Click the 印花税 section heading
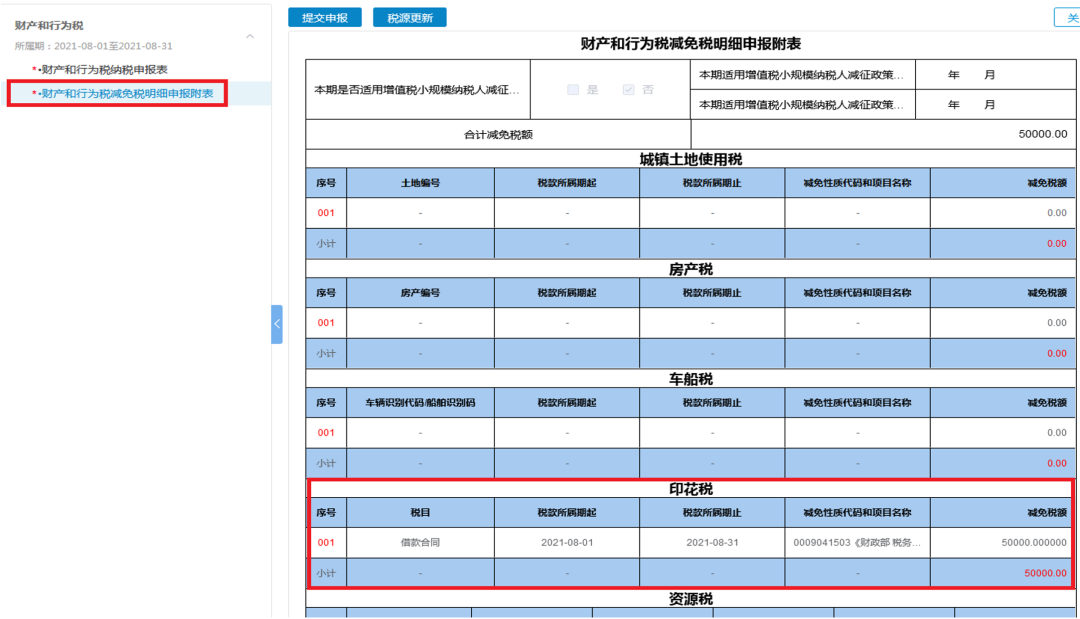1080x619 pixels. pos(691,490)
